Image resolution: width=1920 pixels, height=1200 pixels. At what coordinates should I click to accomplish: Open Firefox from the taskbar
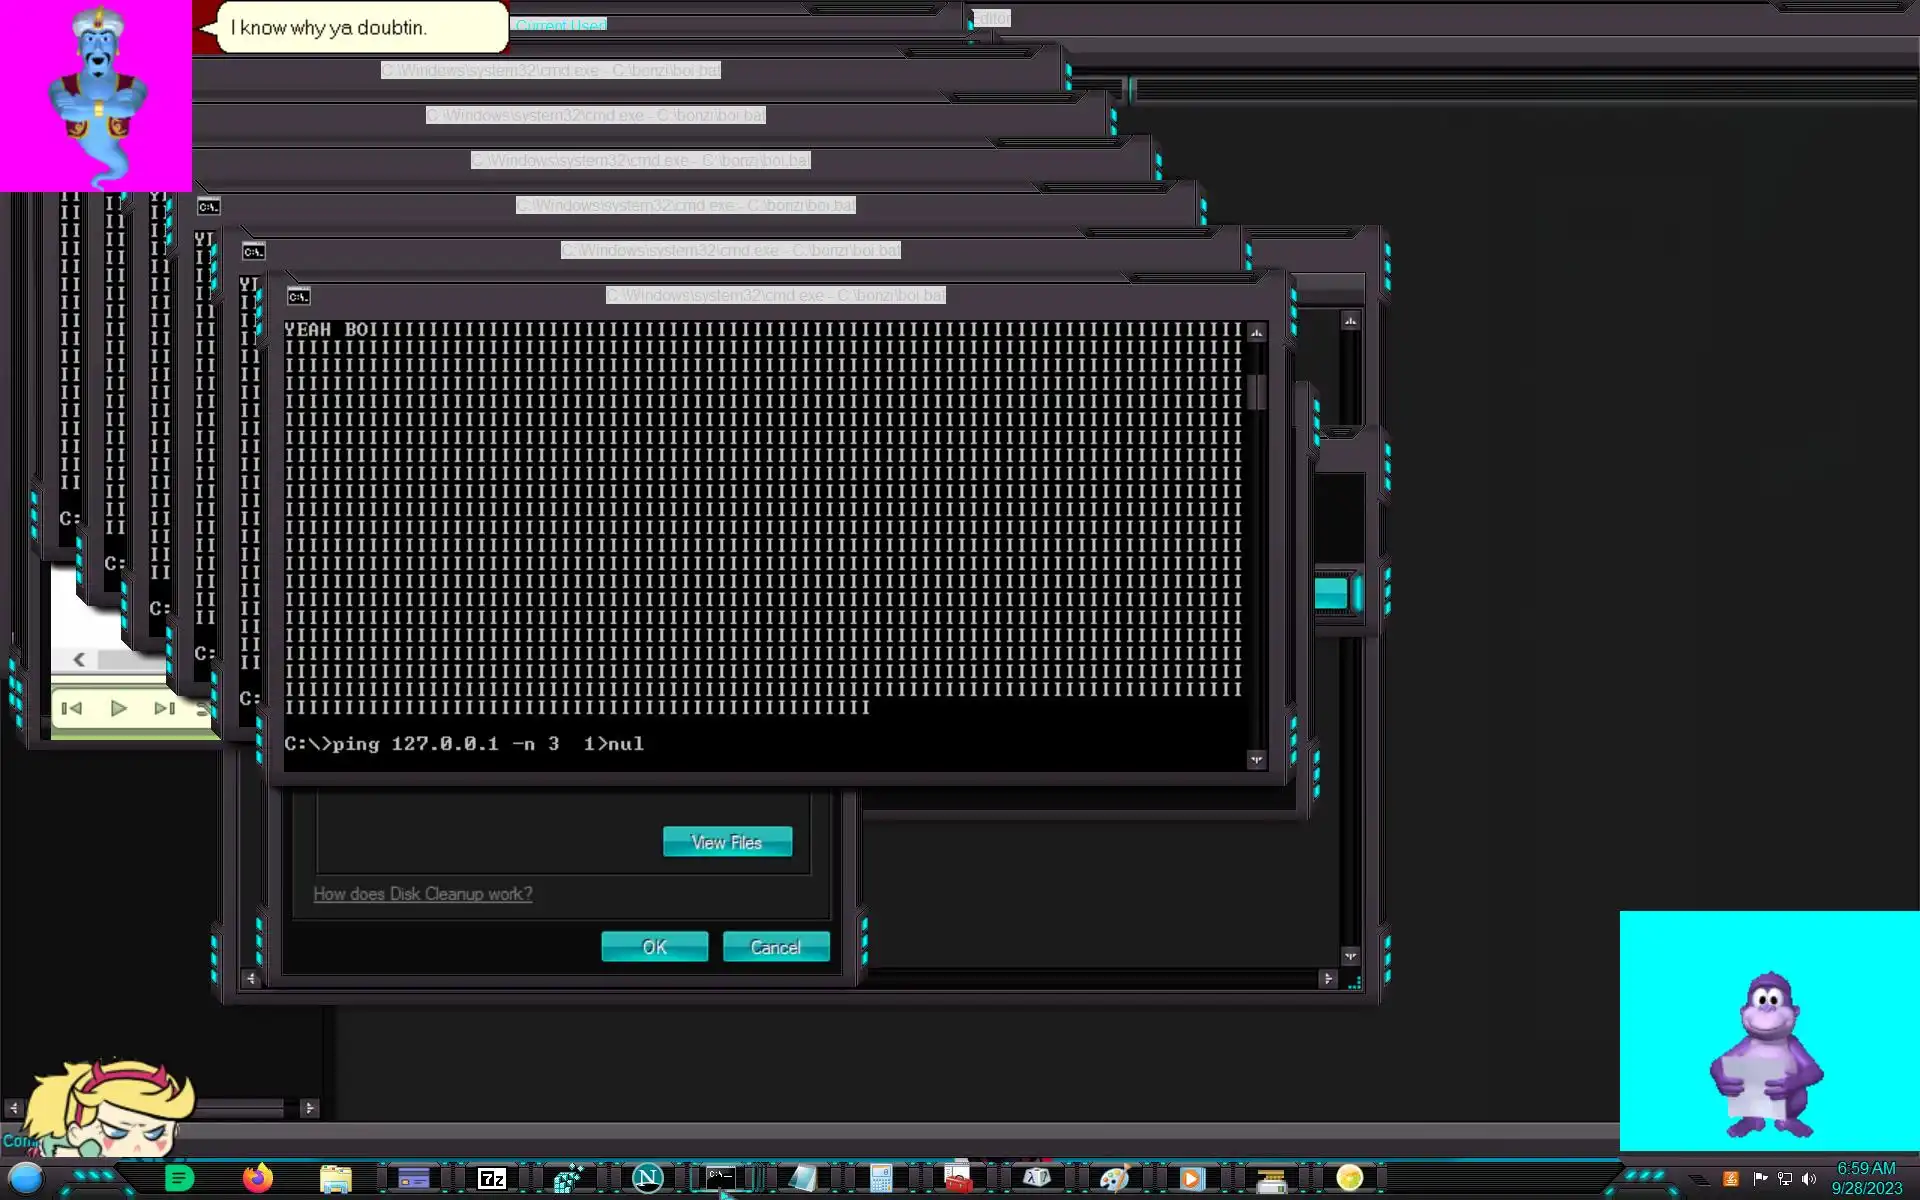click(x=258, y=1178)
